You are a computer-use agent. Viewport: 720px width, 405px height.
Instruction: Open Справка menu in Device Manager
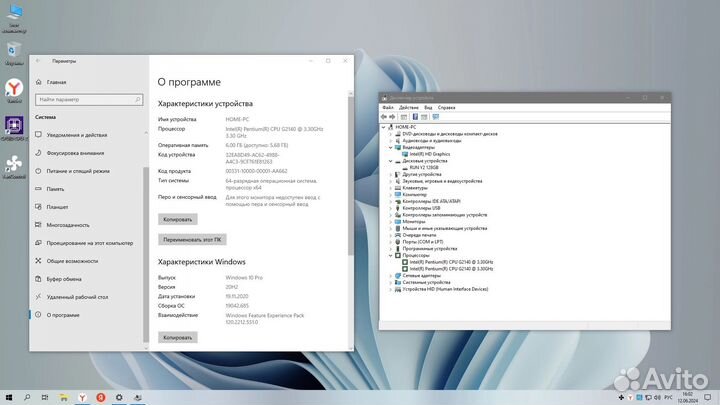click(446, 107)
